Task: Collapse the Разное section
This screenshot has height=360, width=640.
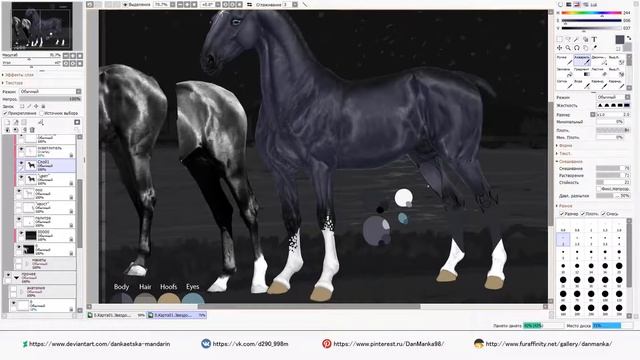Action: 564,206
